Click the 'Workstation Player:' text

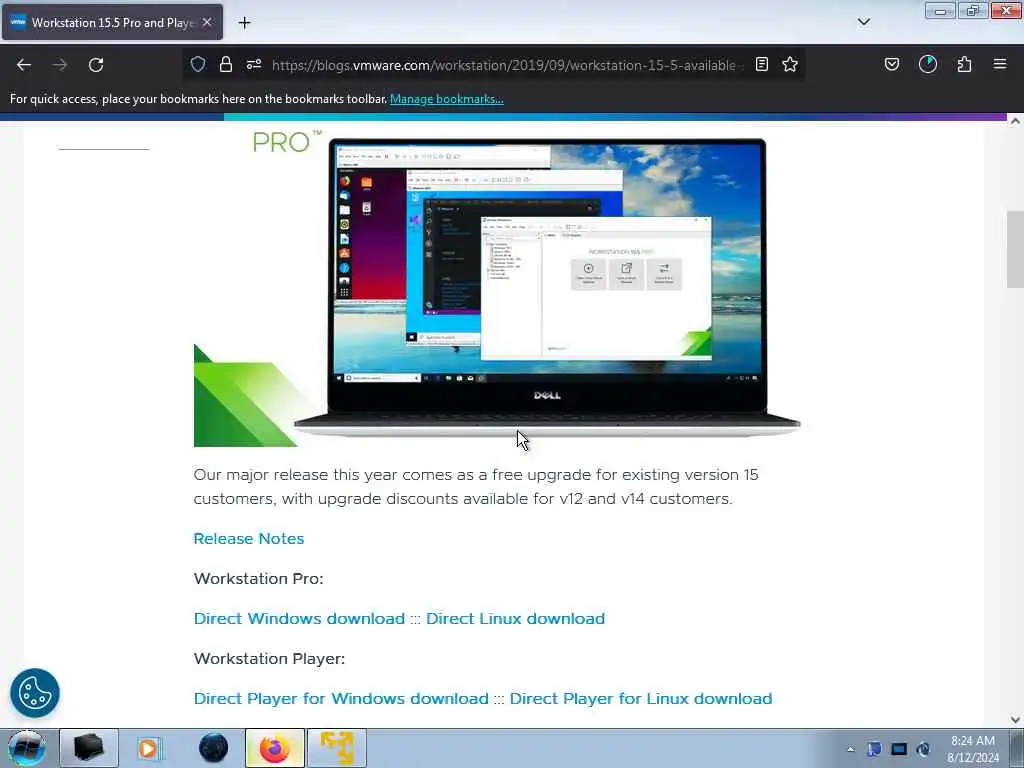click(269, 658)
